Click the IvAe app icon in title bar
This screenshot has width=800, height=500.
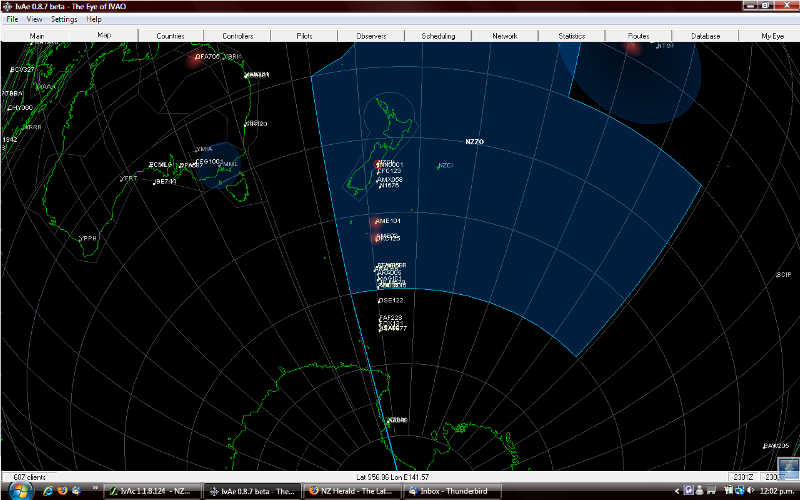coord(7,6)
